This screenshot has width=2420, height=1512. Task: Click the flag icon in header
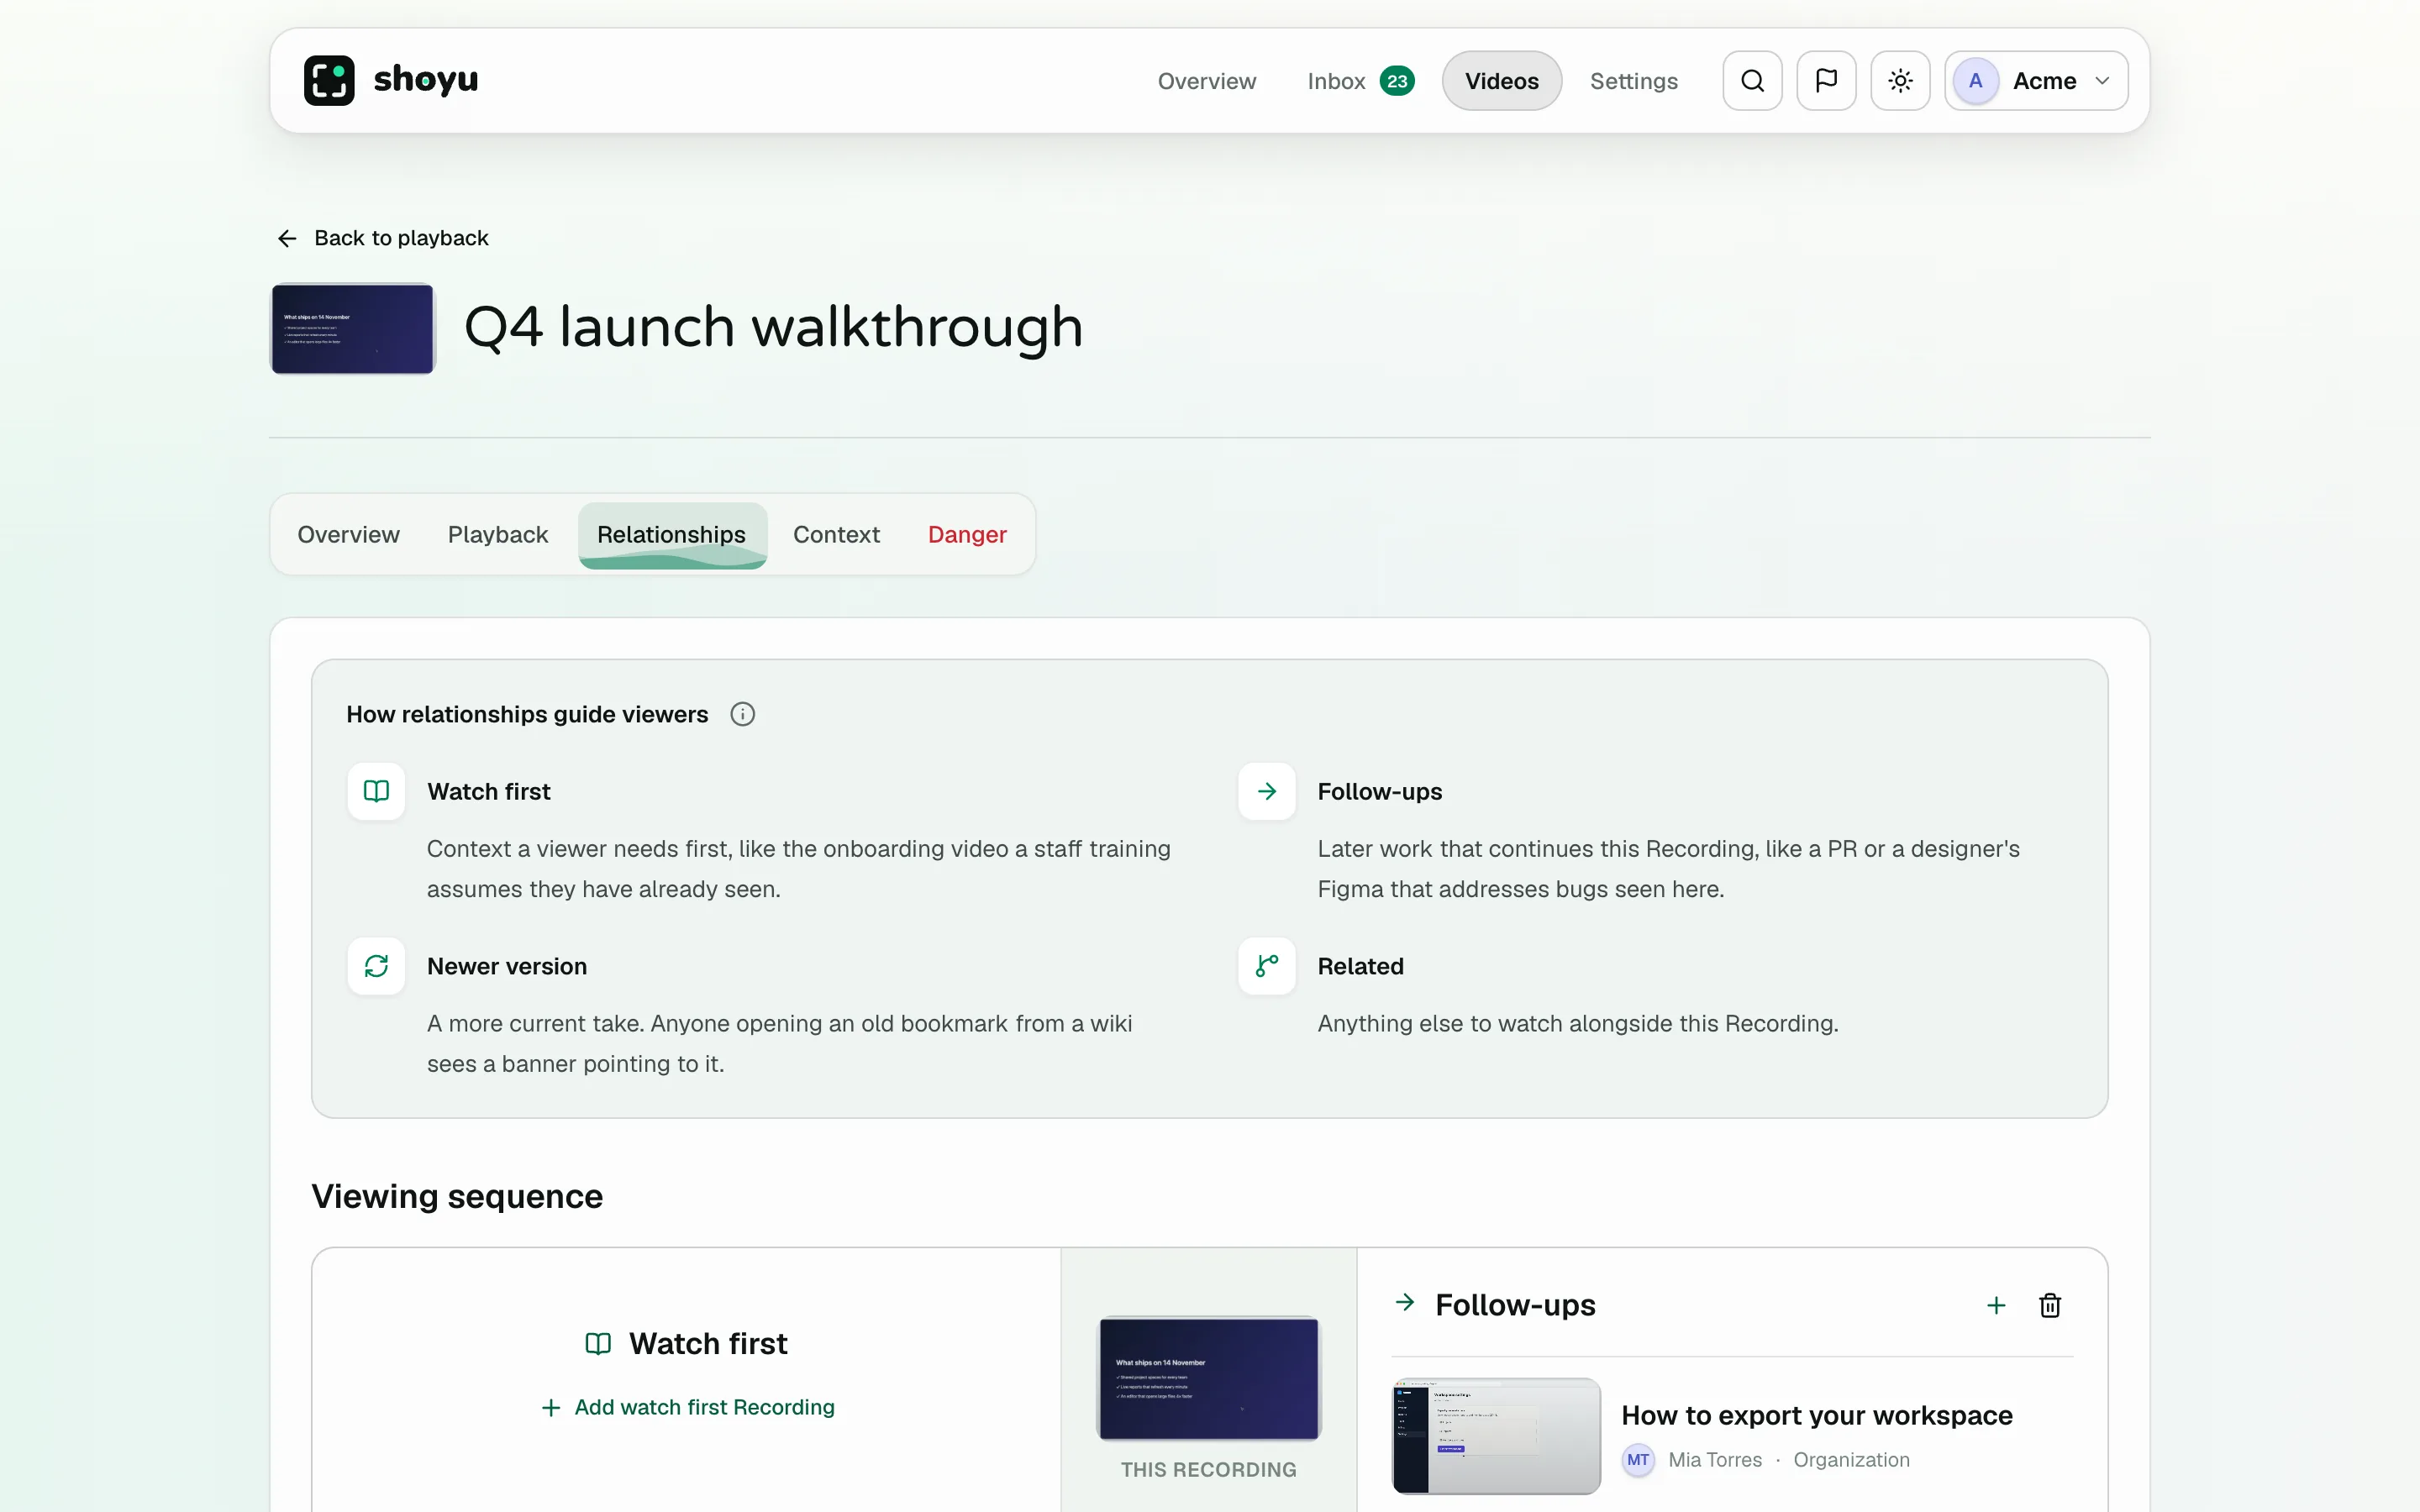[1826, 80]
